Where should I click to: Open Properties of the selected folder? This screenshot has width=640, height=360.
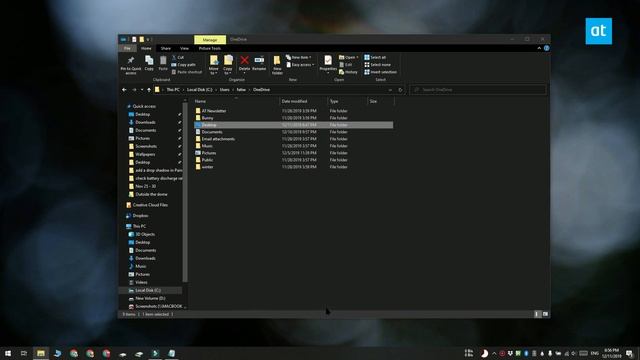[x=328, y=63]
